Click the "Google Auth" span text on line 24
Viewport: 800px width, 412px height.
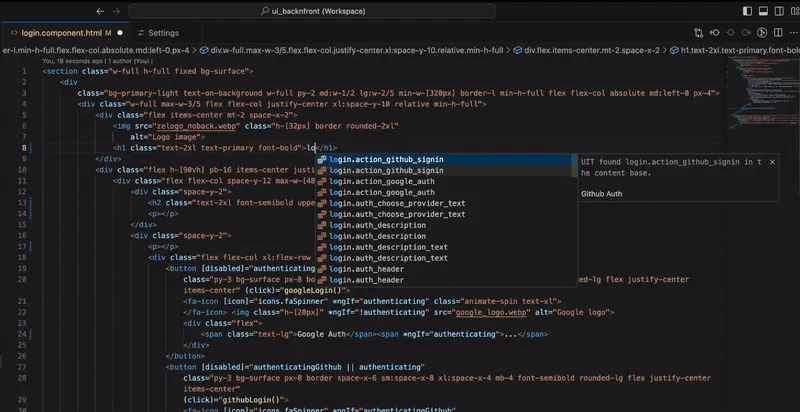pyautogui.click(x=321, y=334)
